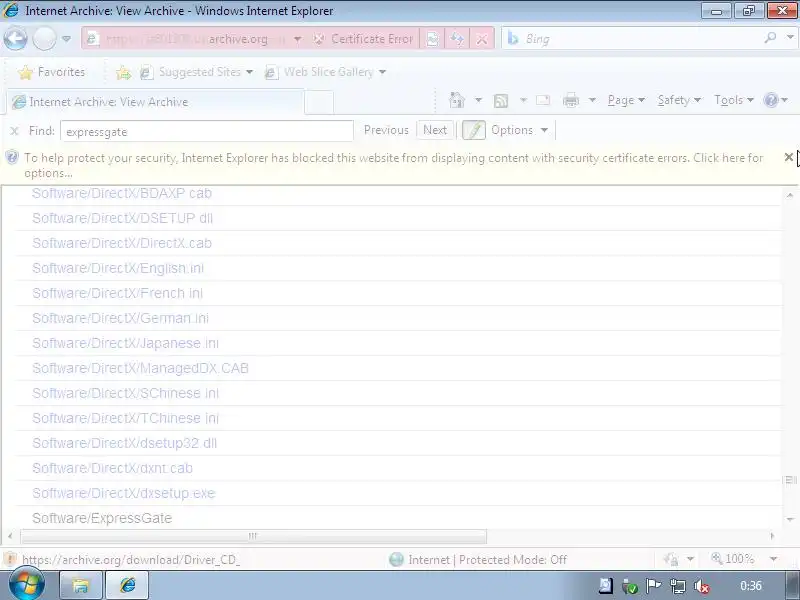This screenshot has width=800, height=600.
Task: Open Software/DirectX/ManagedDX.CAB link
Action: (x=140, y=368)
